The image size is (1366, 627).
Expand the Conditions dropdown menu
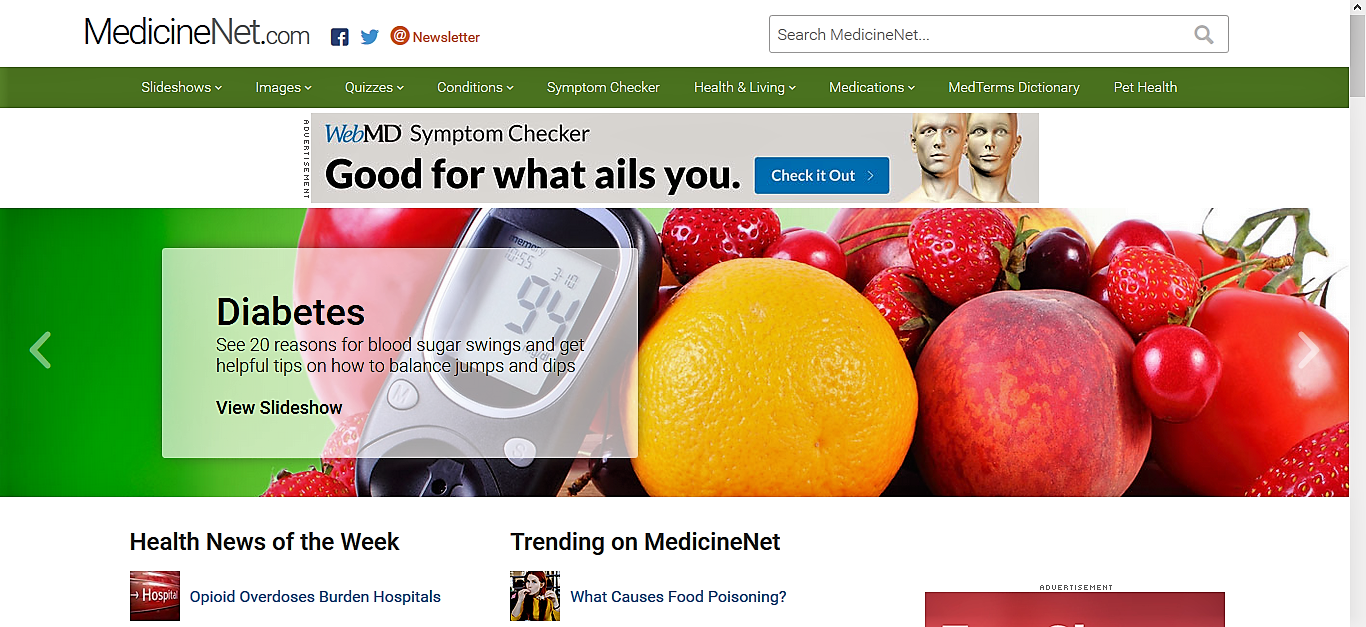pyautogui.click(x=475, y=87)
